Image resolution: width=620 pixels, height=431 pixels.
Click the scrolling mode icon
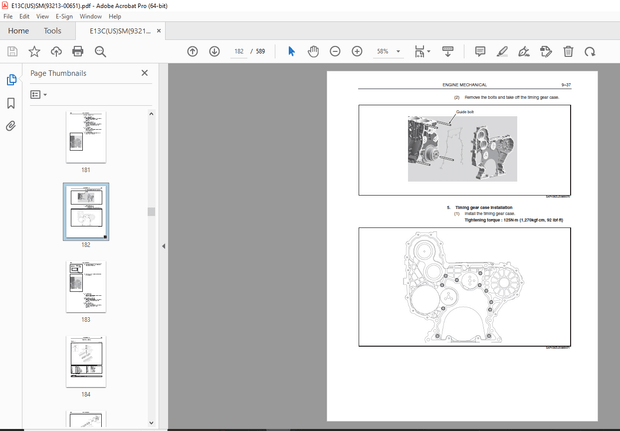[448, 51]
